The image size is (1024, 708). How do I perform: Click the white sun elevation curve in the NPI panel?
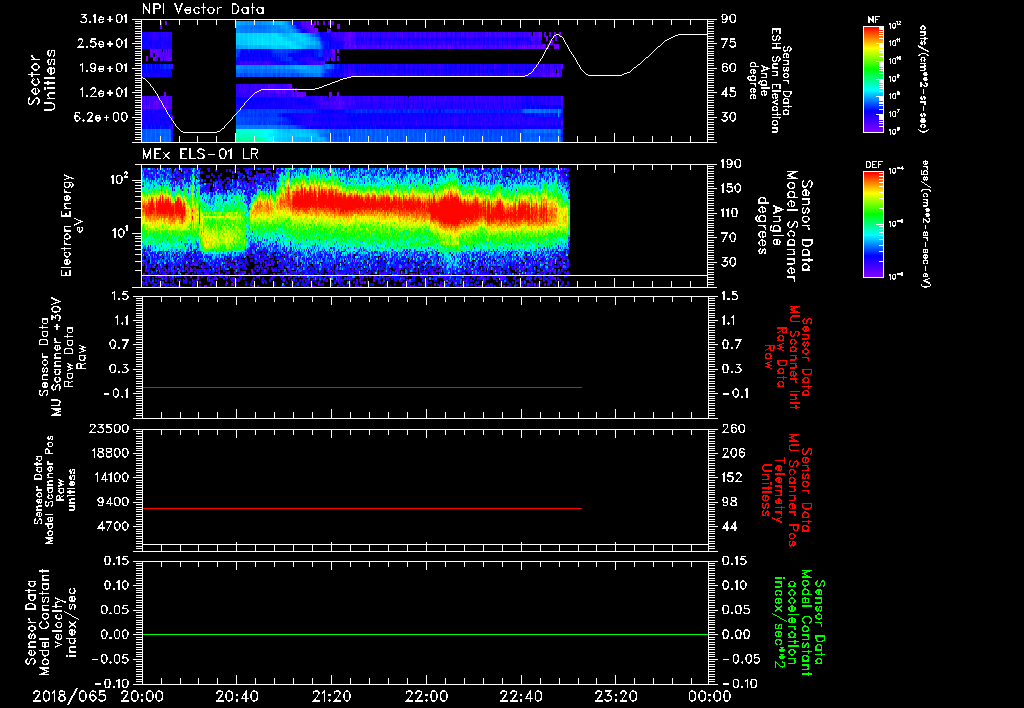tap(424, 76)
